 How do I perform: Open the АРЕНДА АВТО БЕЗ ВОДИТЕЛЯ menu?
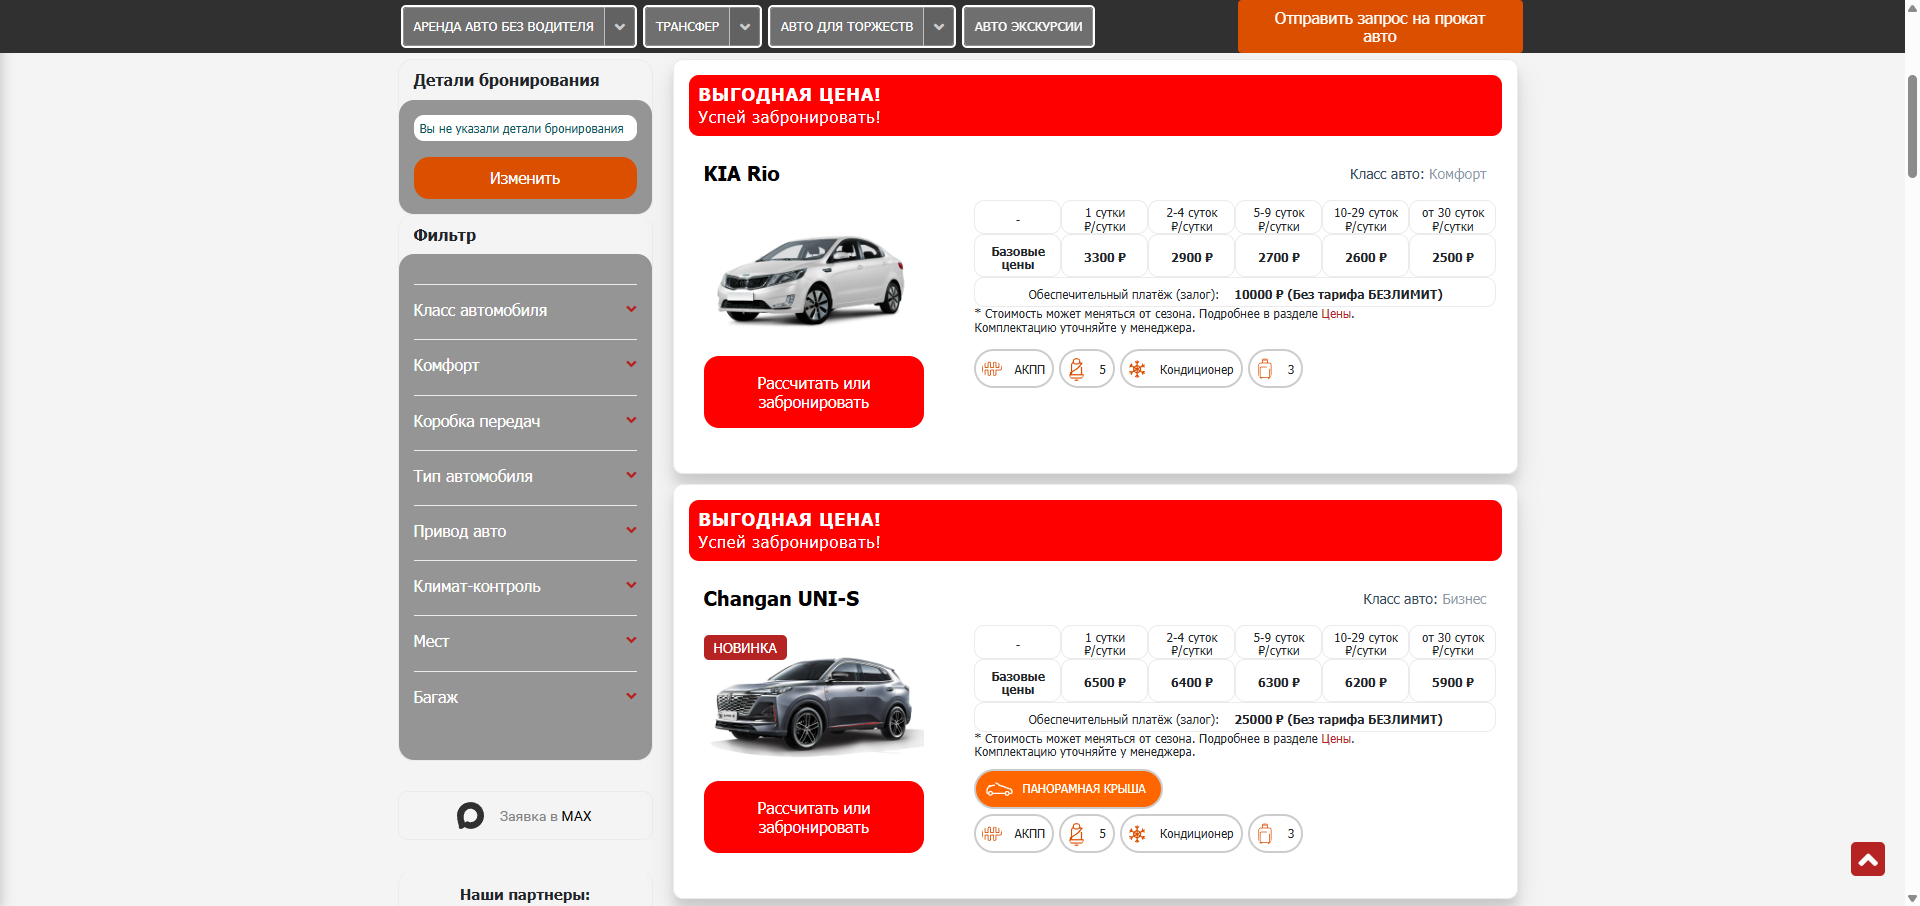coord(503,27)
